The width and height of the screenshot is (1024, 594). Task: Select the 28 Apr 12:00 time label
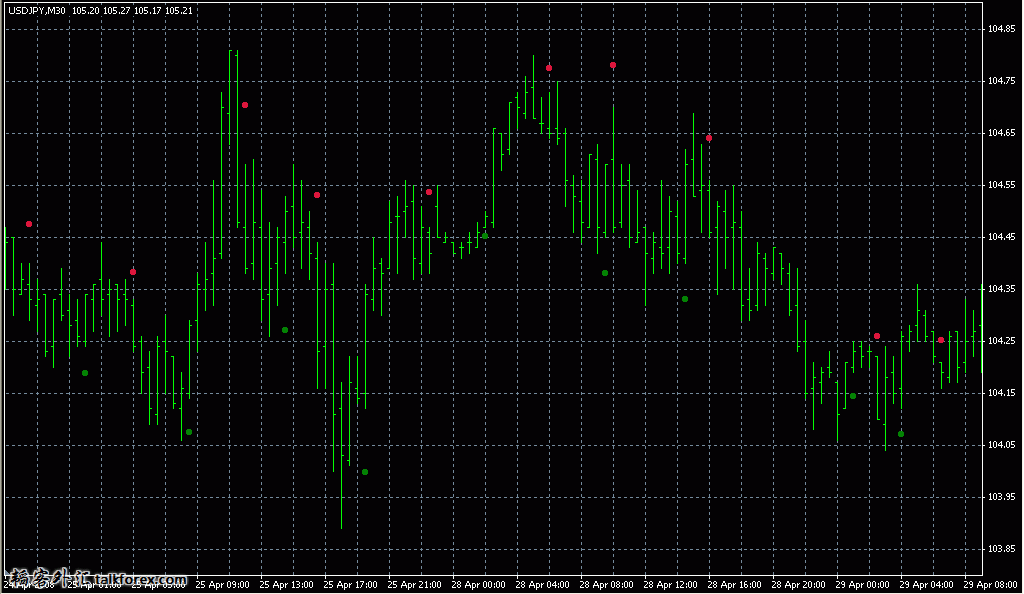pos(672,584)
